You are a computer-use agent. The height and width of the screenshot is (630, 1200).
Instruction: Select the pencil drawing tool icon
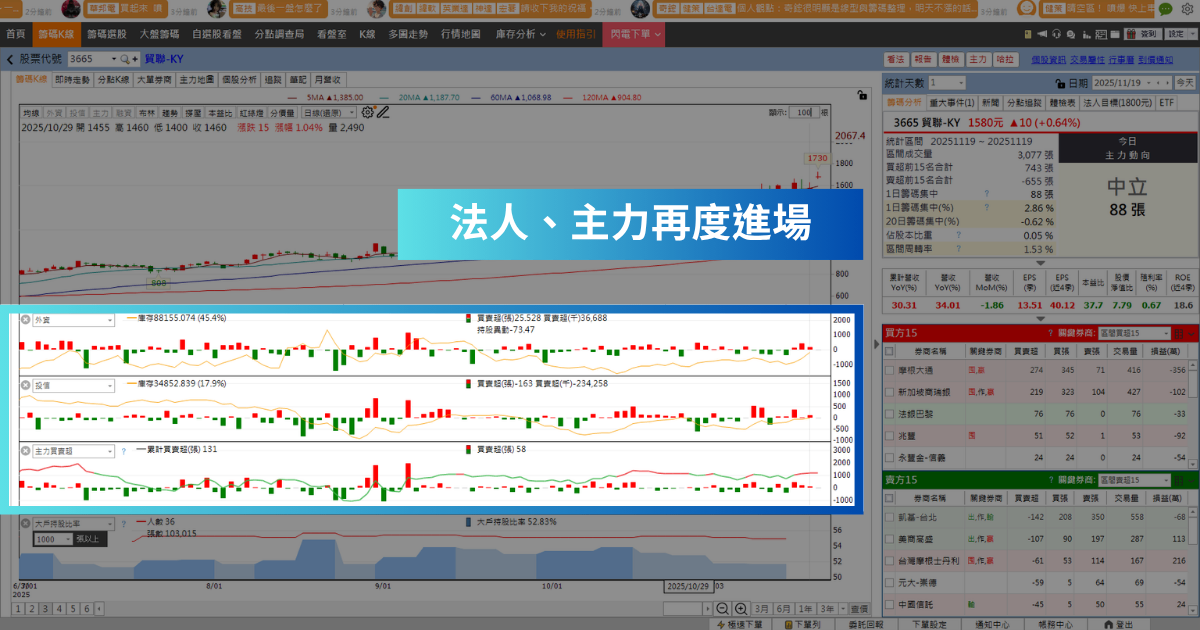click(x=382, y=112)
